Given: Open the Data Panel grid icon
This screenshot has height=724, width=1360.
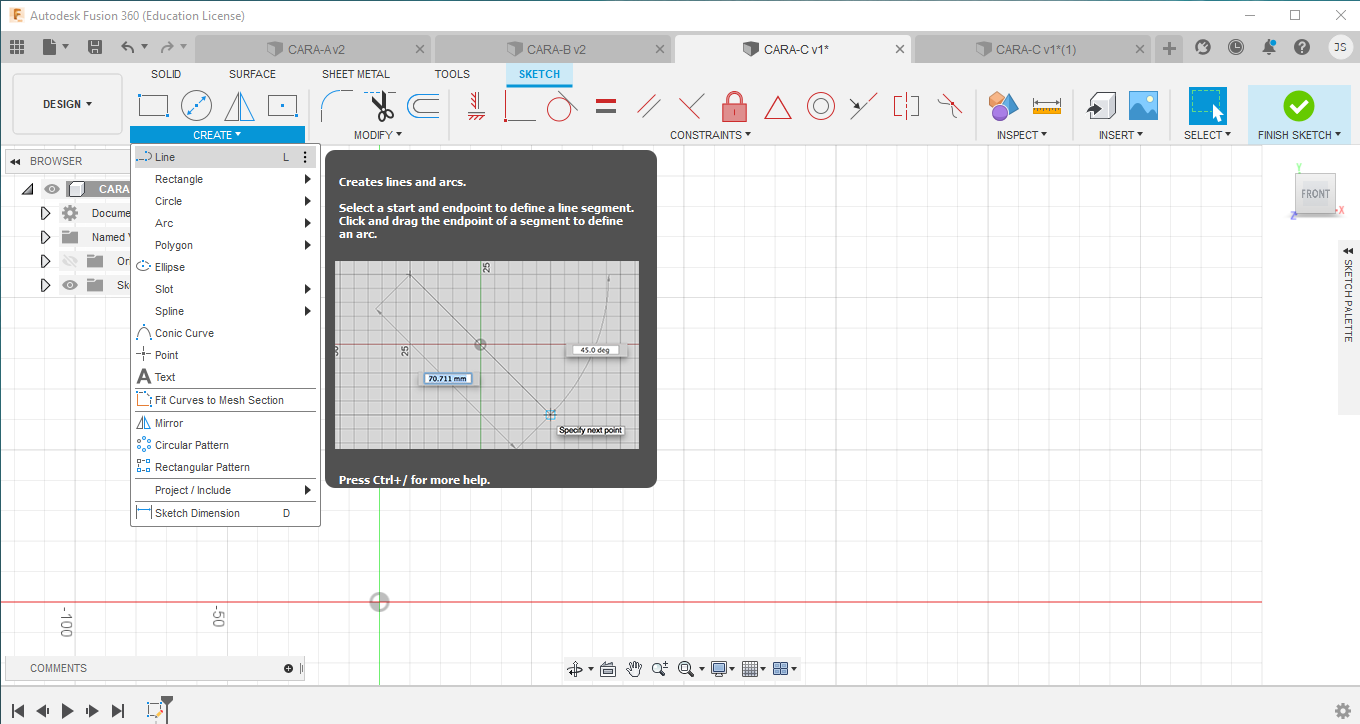Looking at the screenshot, I should coord(17,47).
